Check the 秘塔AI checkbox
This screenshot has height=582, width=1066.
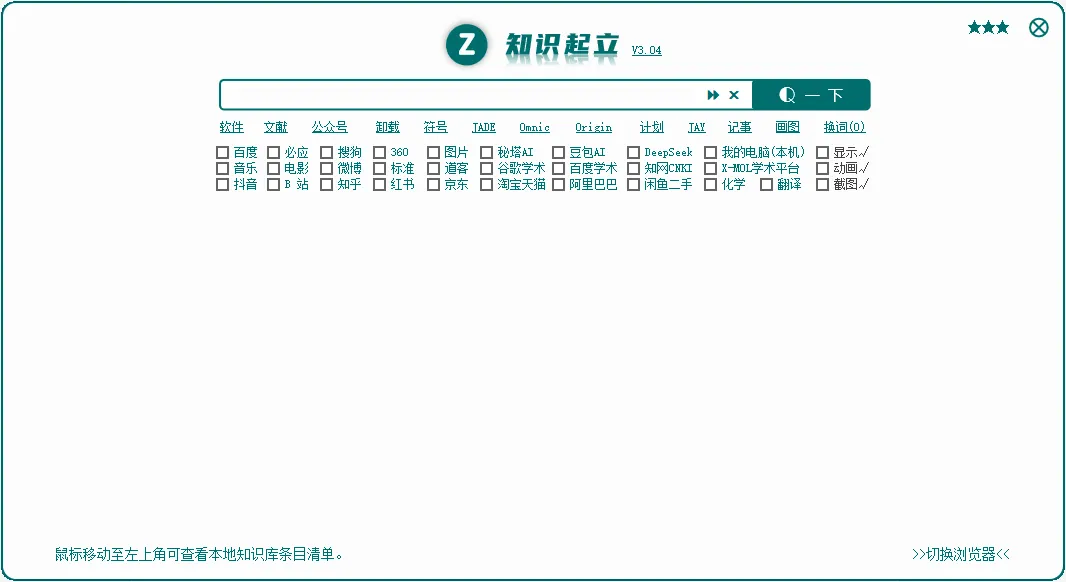pos(486,152)
